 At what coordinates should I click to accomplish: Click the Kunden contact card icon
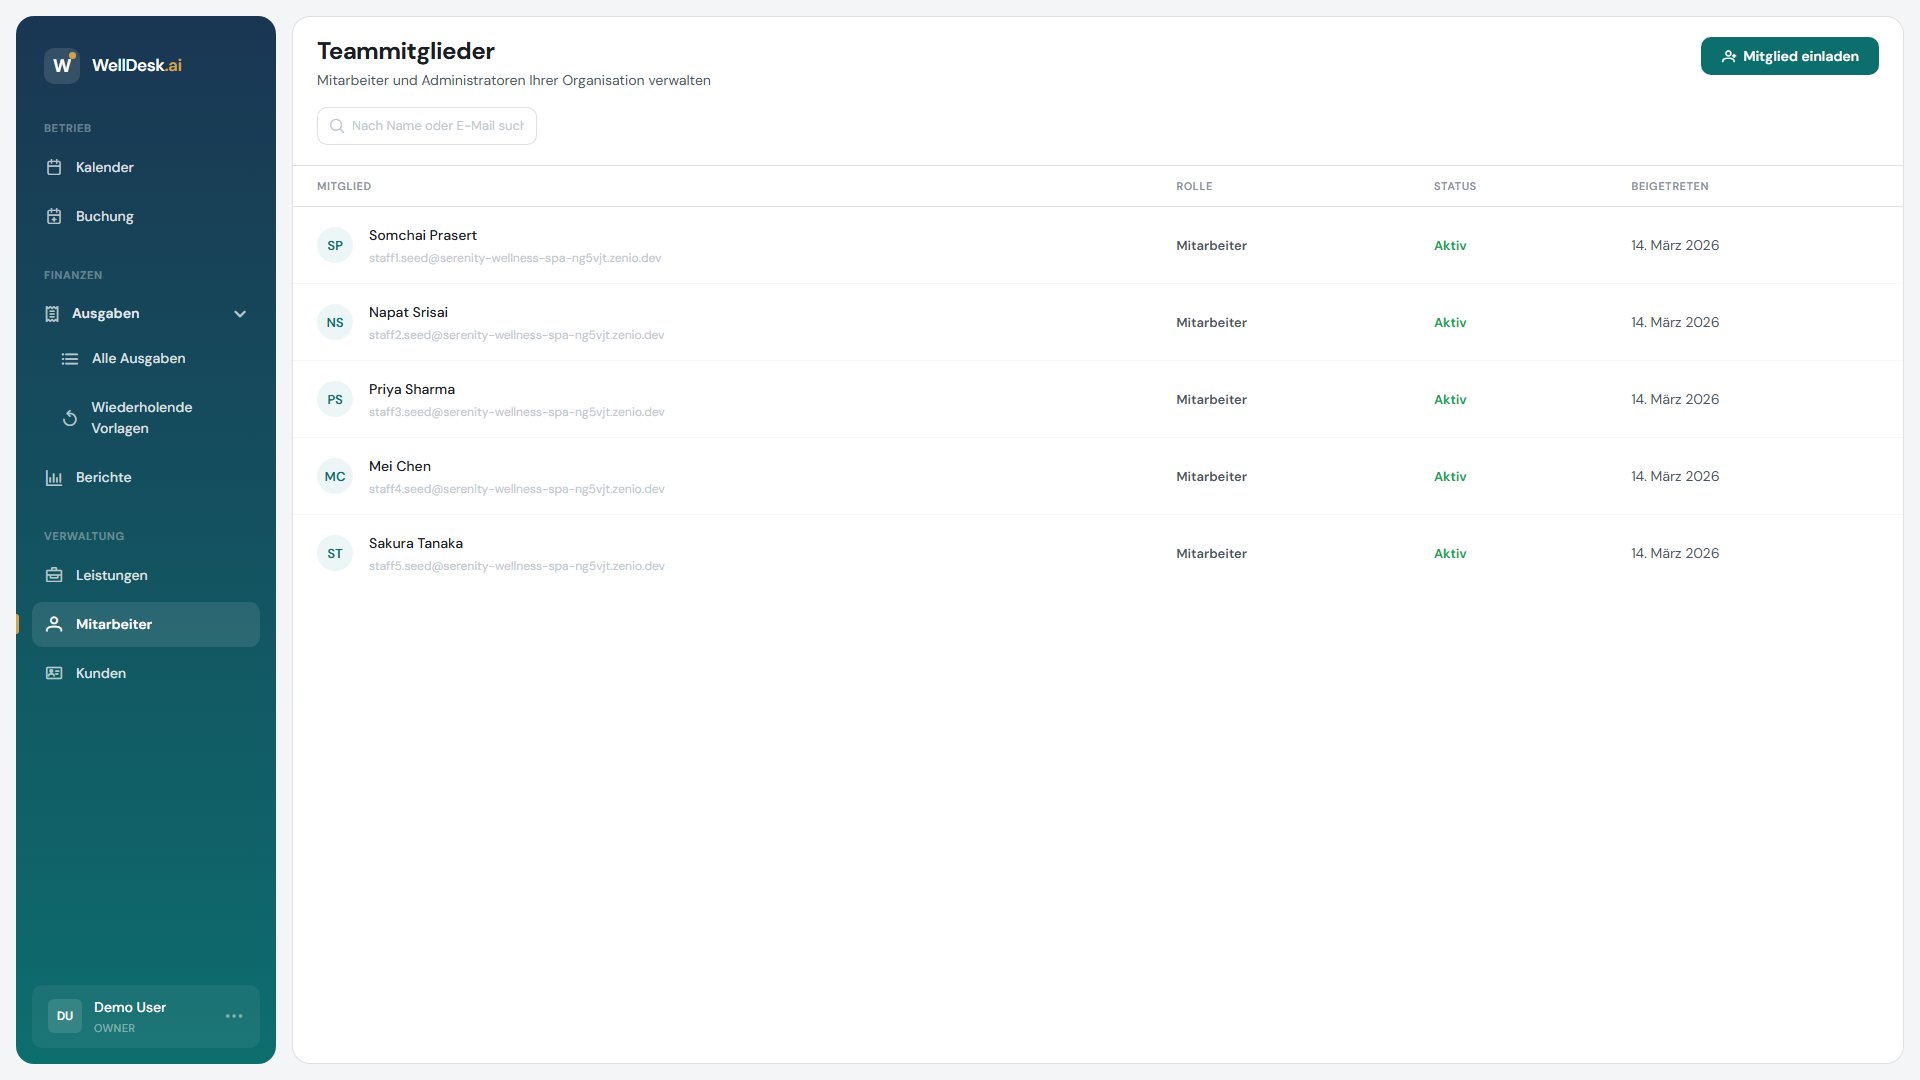click(54, 673)
